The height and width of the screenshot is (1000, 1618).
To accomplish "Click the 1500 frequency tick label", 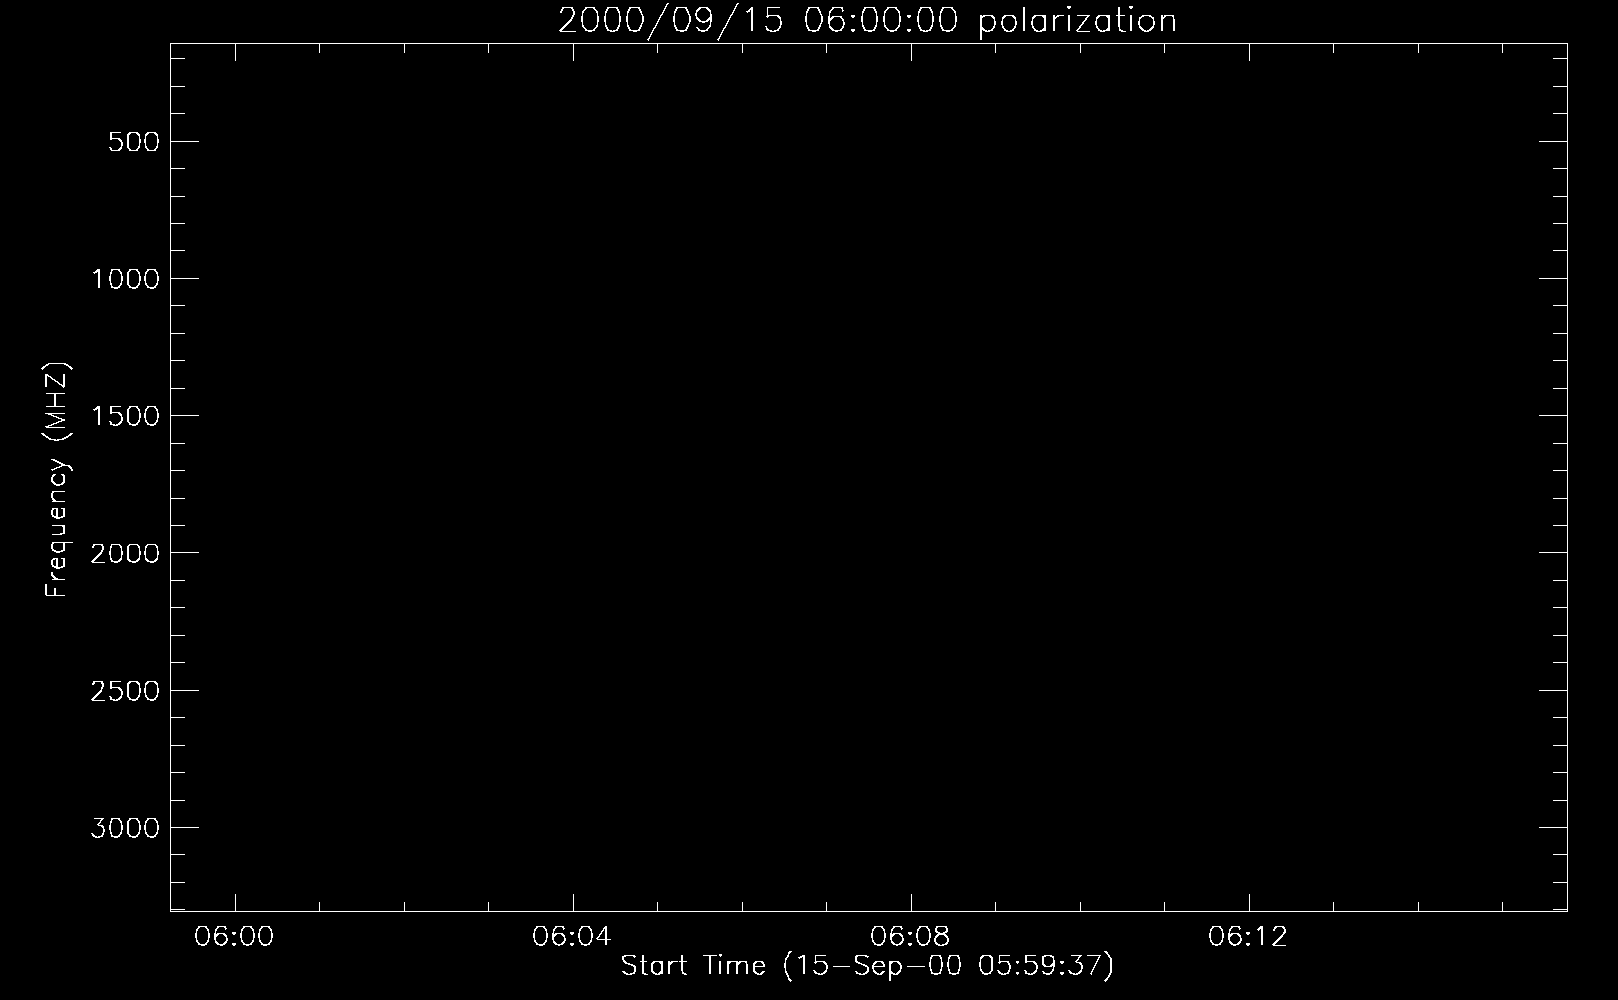I will pos(125,416).
